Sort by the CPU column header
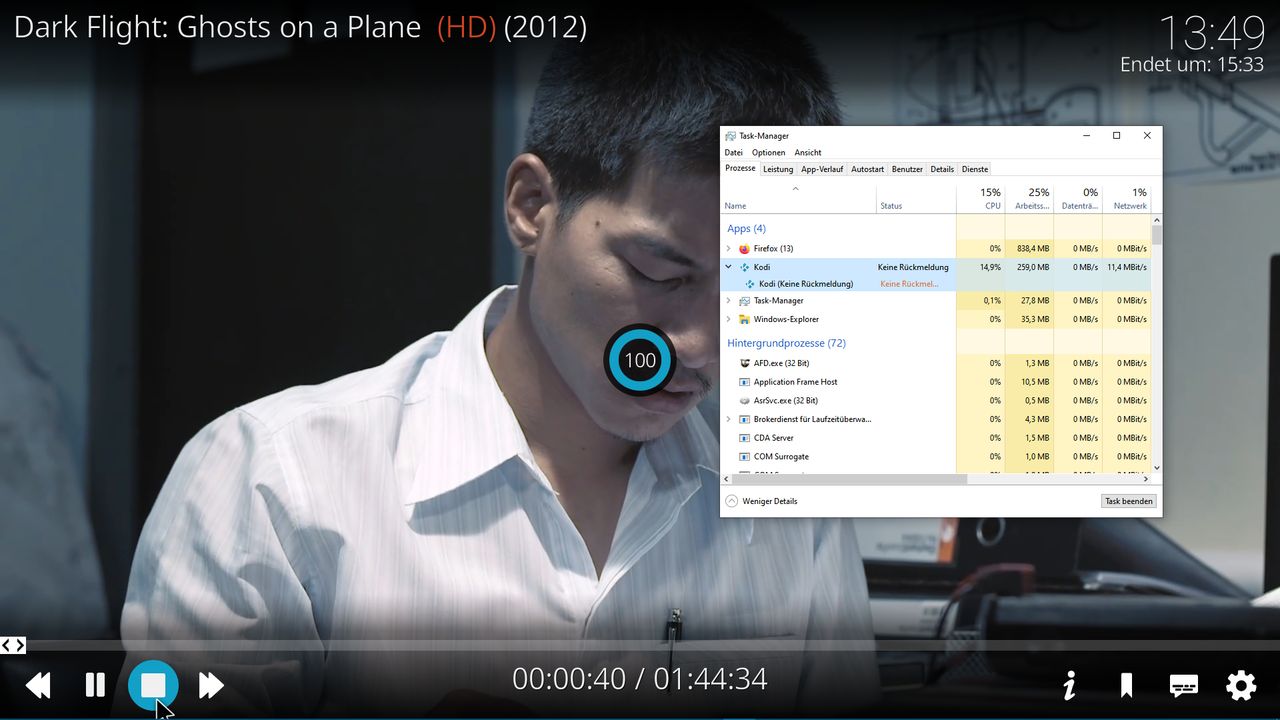The image size is (1280, 720). (x=980, y=198)
